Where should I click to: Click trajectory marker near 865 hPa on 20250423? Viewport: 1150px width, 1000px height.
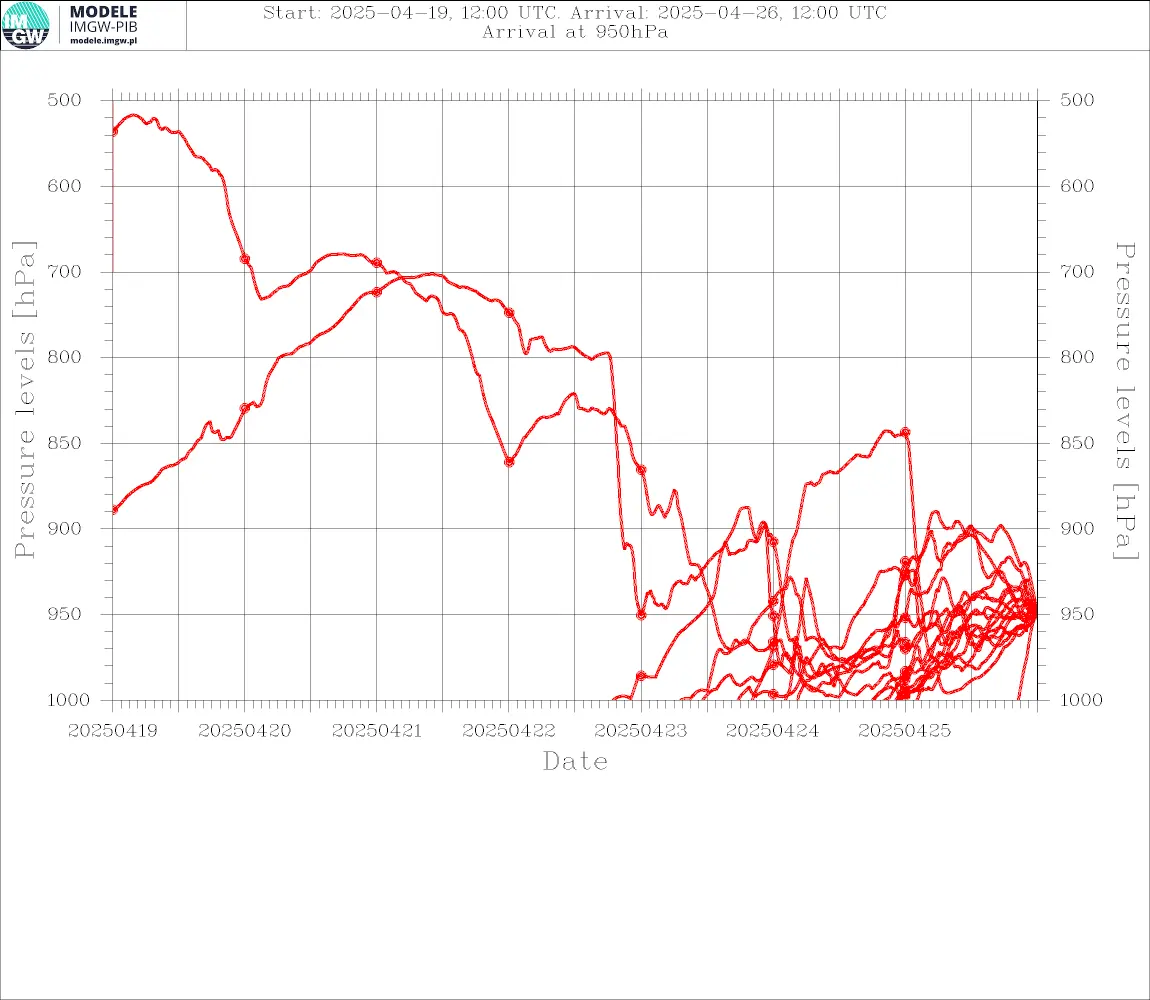pyautogui.click(x=641, y=470)
